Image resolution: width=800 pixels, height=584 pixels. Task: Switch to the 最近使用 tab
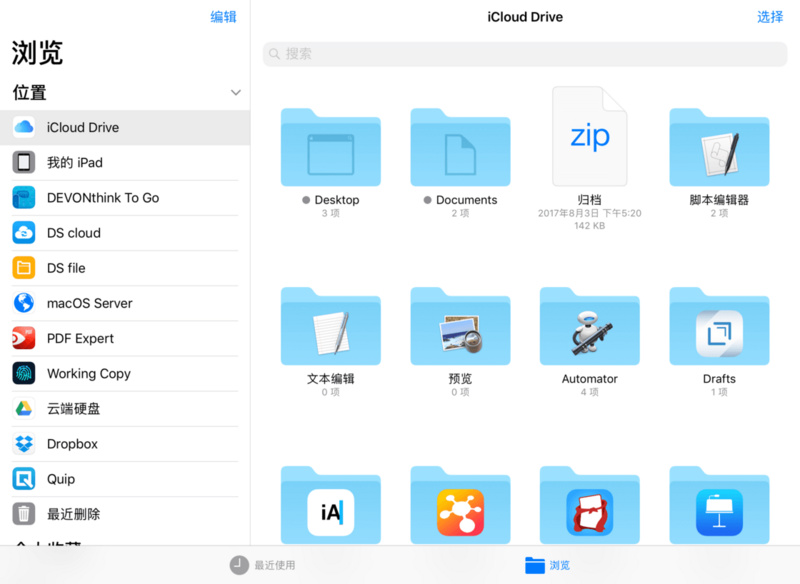coord(262,565)
